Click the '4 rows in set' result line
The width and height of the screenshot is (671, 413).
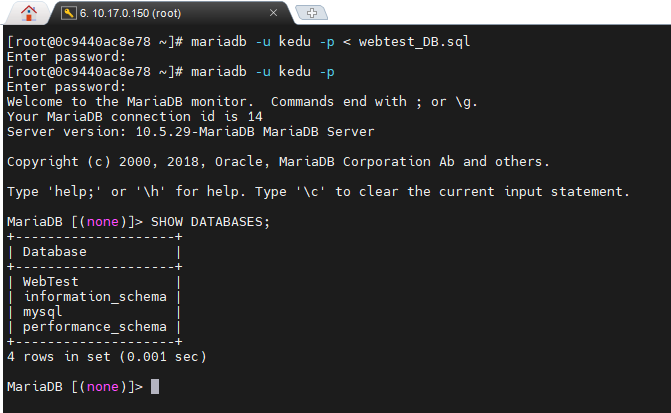coord(107,356)
